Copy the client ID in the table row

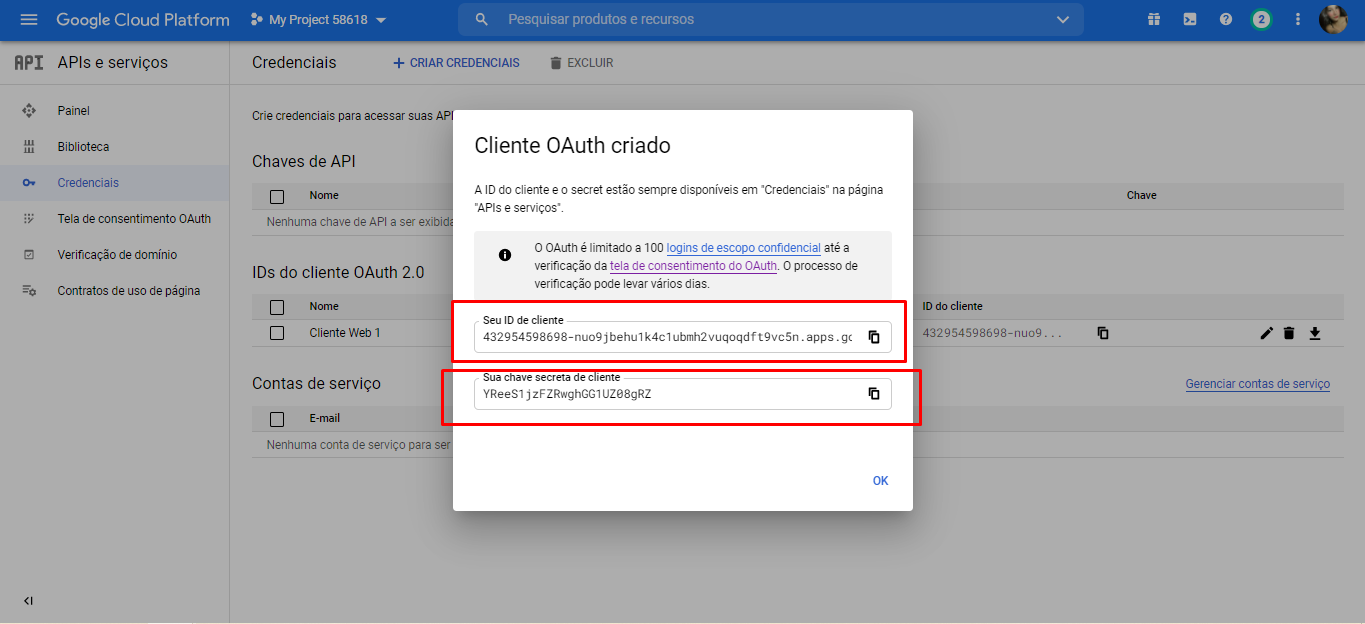1103,333
